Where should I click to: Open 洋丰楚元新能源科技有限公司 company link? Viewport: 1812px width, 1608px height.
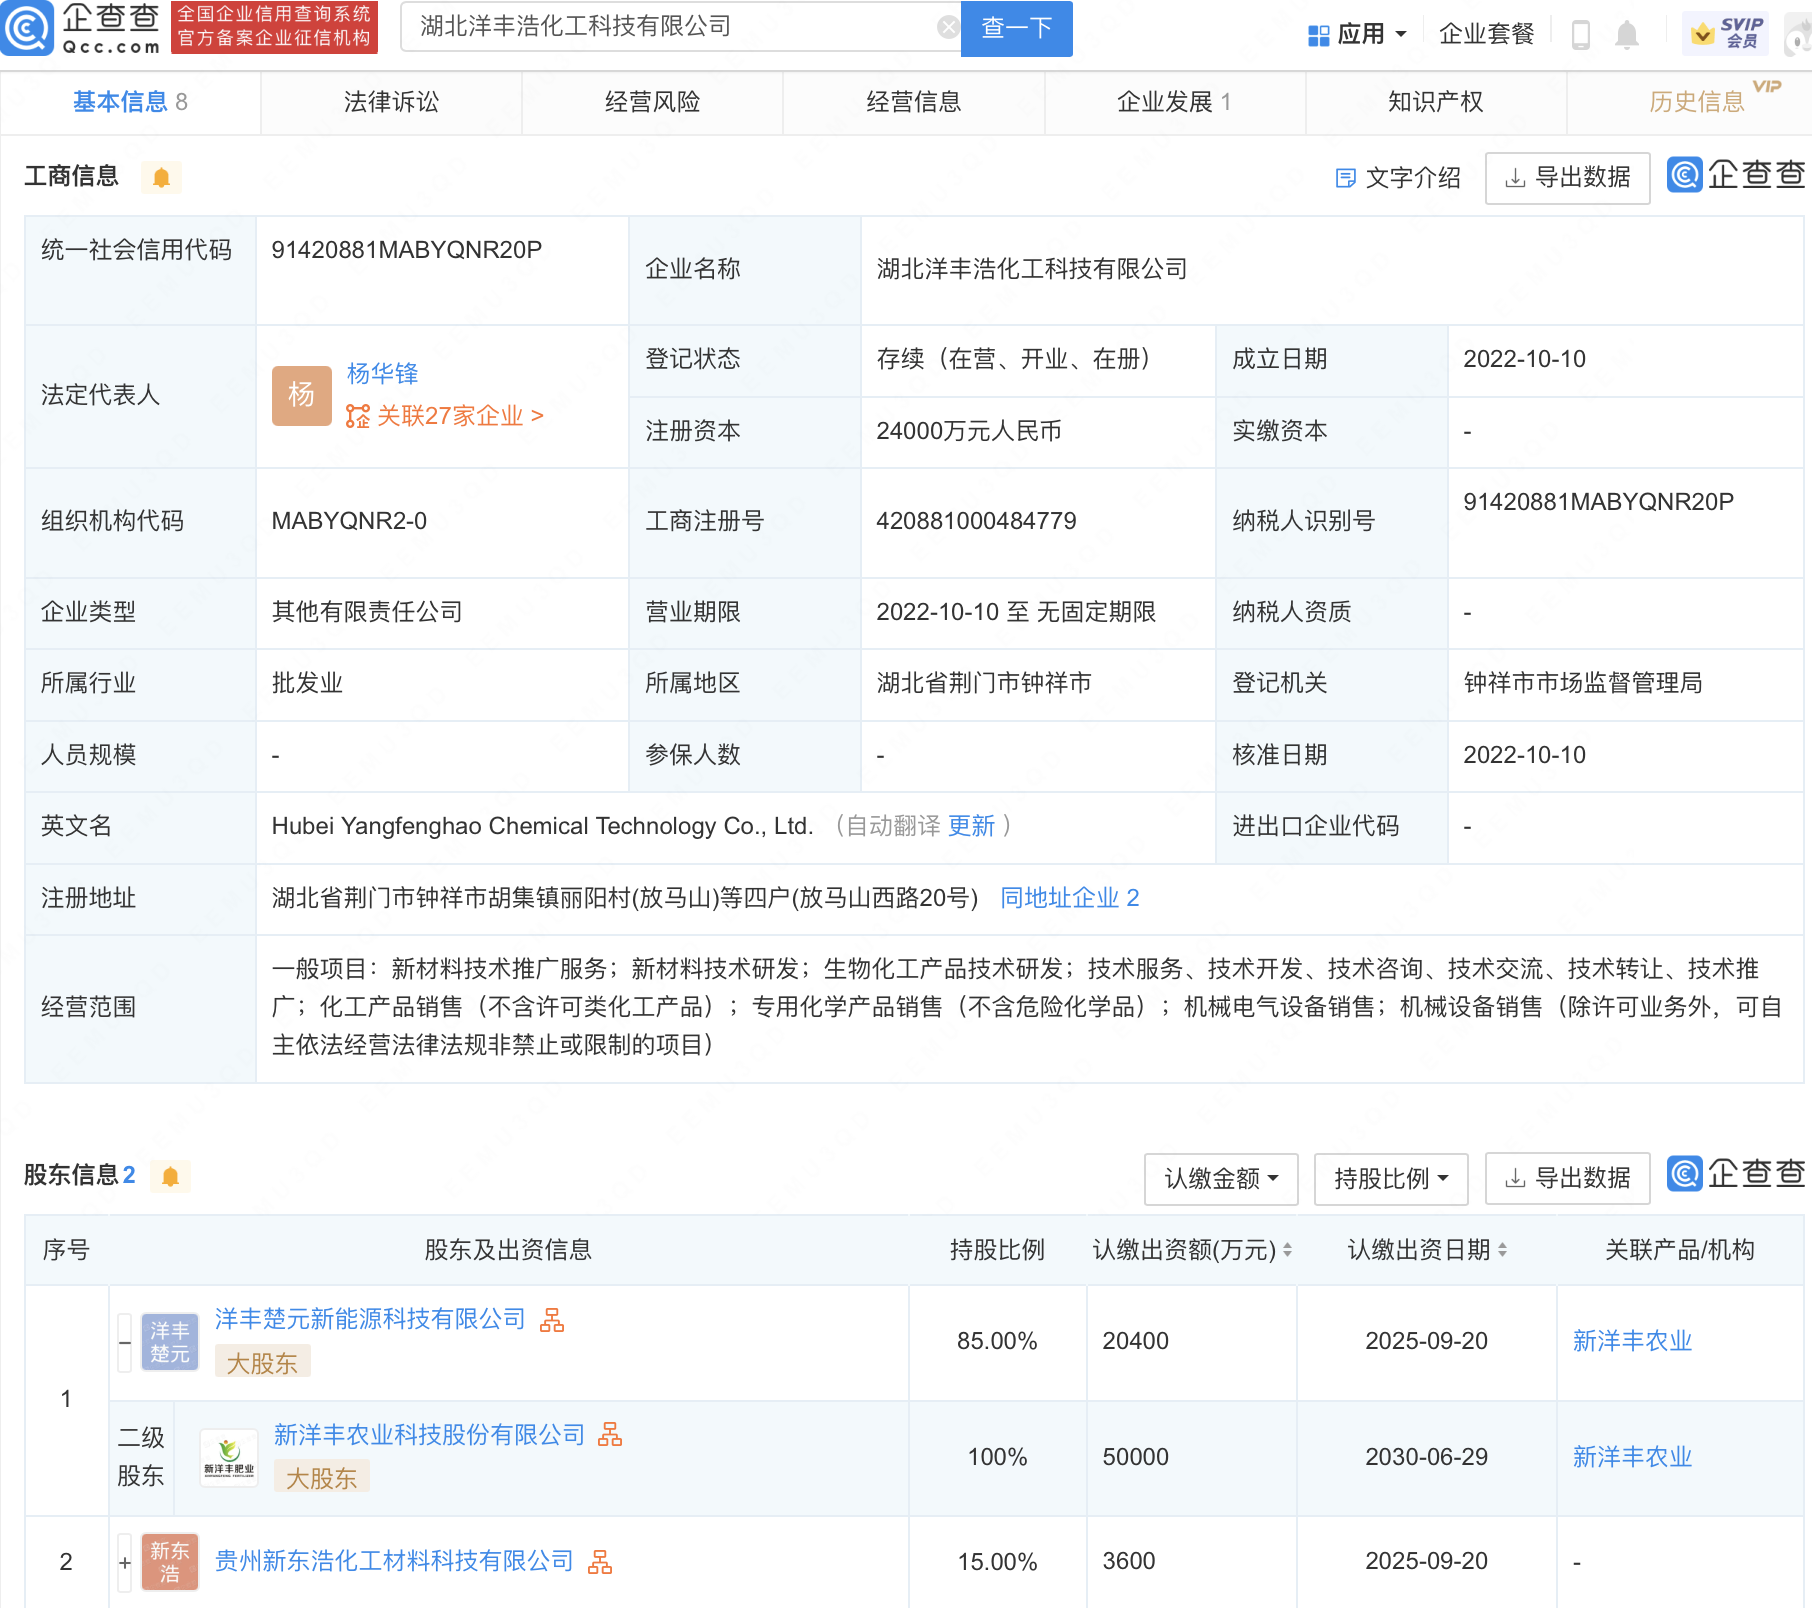pos(370,1319)
